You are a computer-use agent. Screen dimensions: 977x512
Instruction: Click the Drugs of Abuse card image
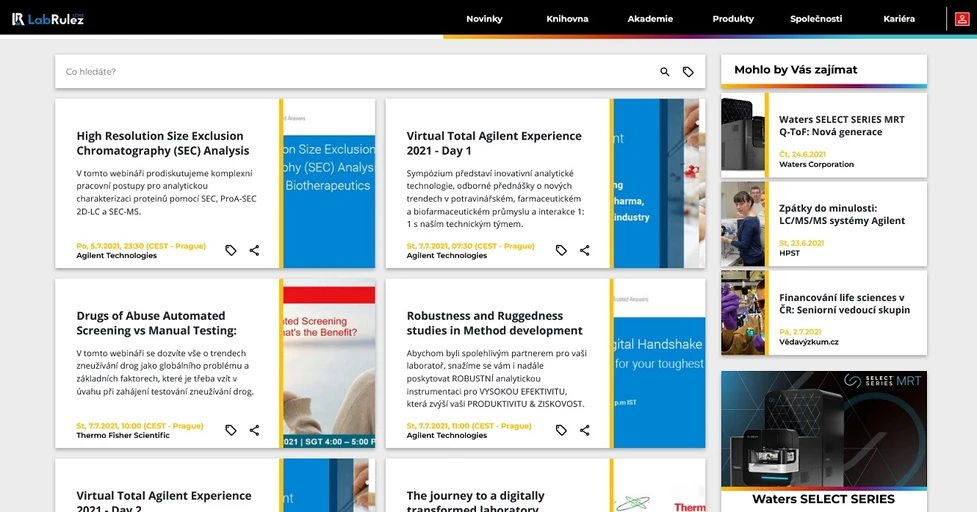click(329, 364)
